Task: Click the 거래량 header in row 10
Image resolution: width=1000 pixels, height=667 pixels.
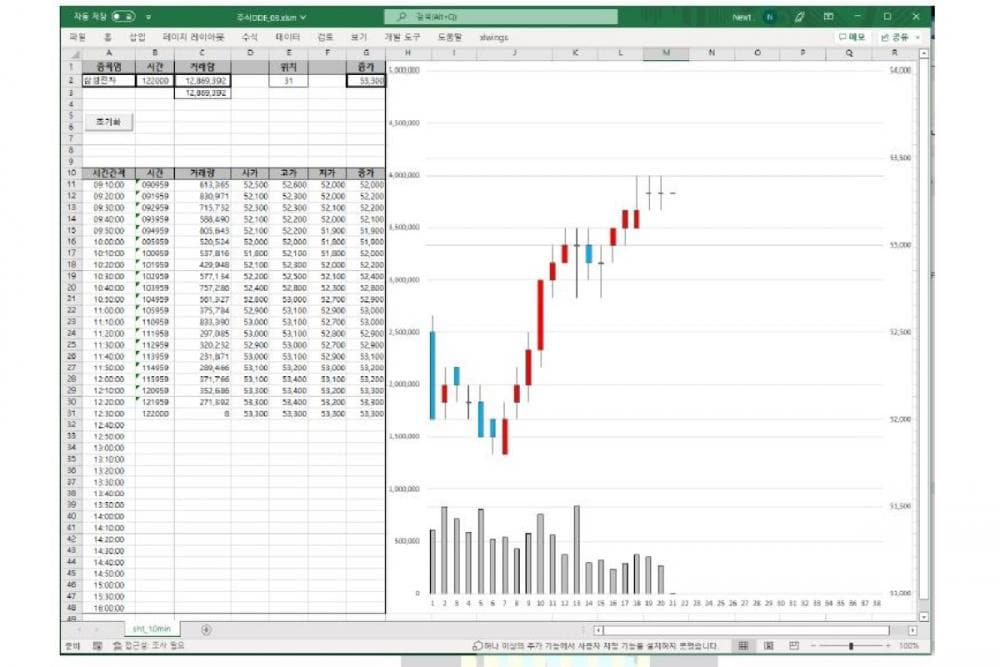Action: pos(203,173)
